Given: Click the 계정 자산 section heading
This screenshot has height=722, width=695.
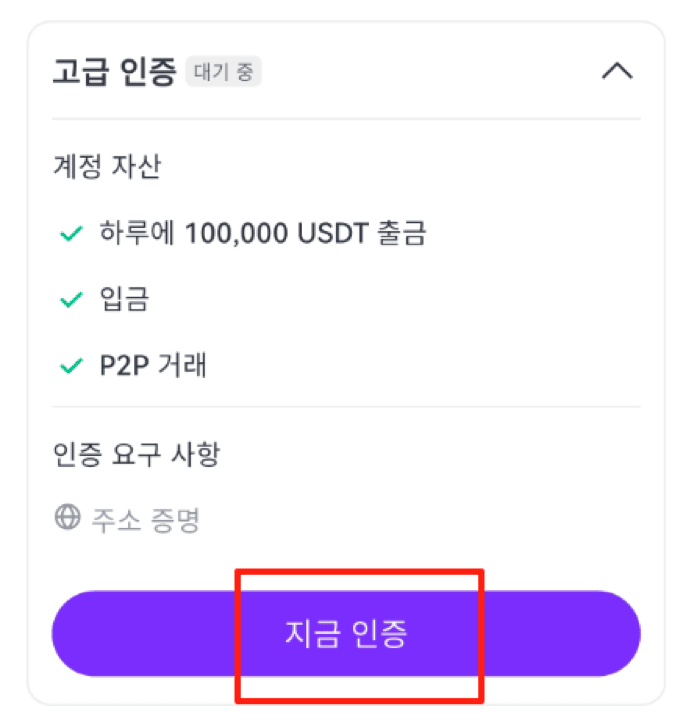Looking at the screenshot, I should click(107, 166).
